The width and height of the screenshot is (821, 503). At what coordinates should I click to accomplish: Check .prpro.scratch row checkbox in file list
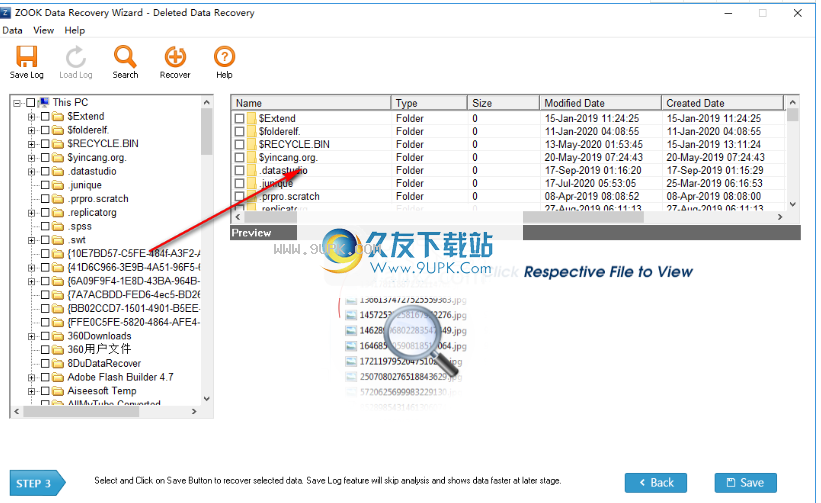pyautogui.click(x=239, y=197)
